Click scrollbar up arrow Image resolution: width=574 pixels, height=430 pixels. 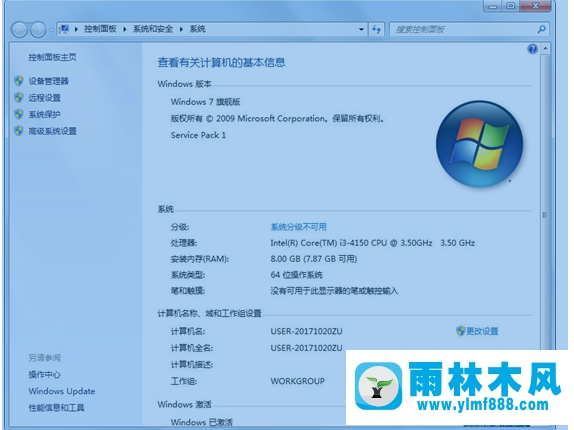(x=545, y=49)
